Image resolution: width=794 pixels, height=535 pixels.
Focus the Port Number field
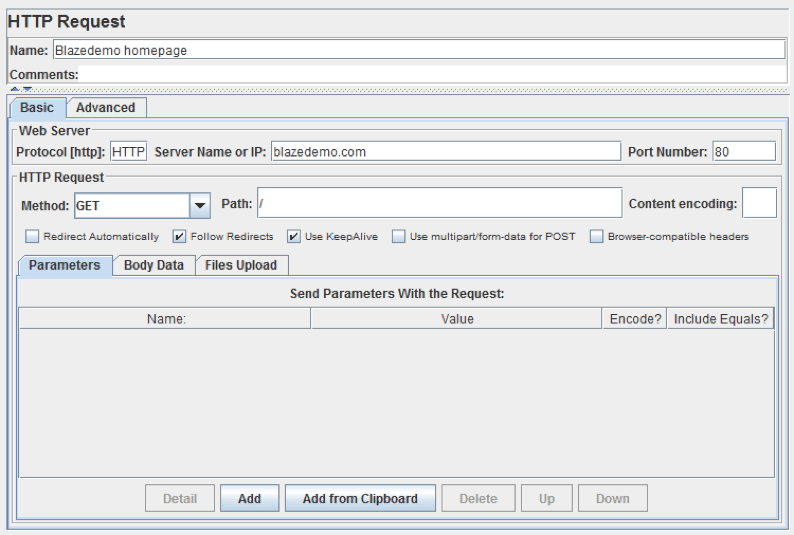[743, 151]
